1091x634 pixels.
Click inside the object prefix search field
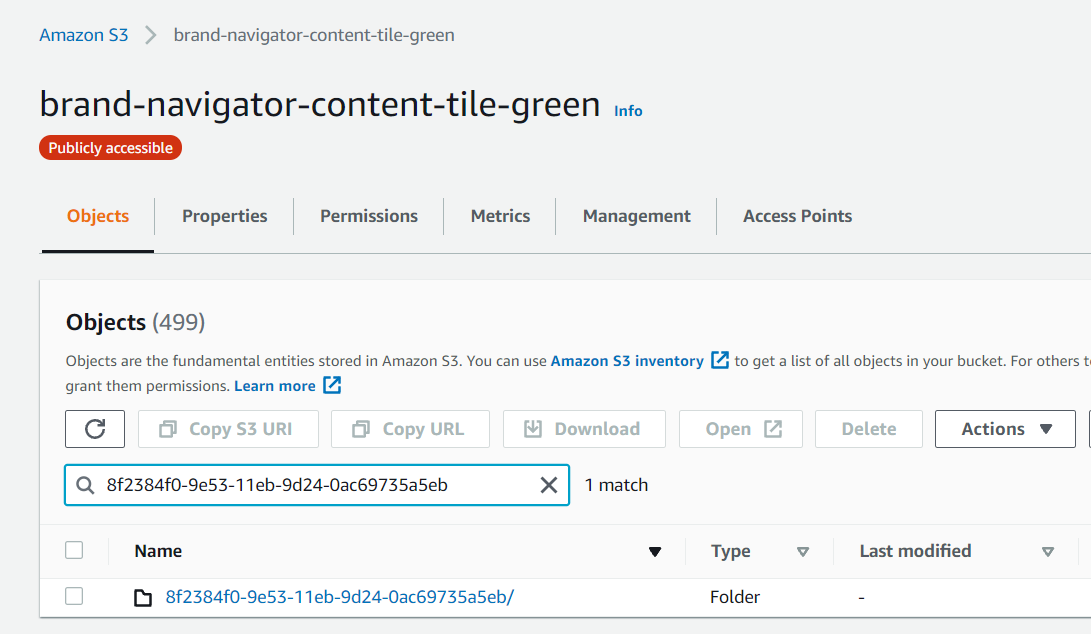pyautogui.click(x=317, y=485)
